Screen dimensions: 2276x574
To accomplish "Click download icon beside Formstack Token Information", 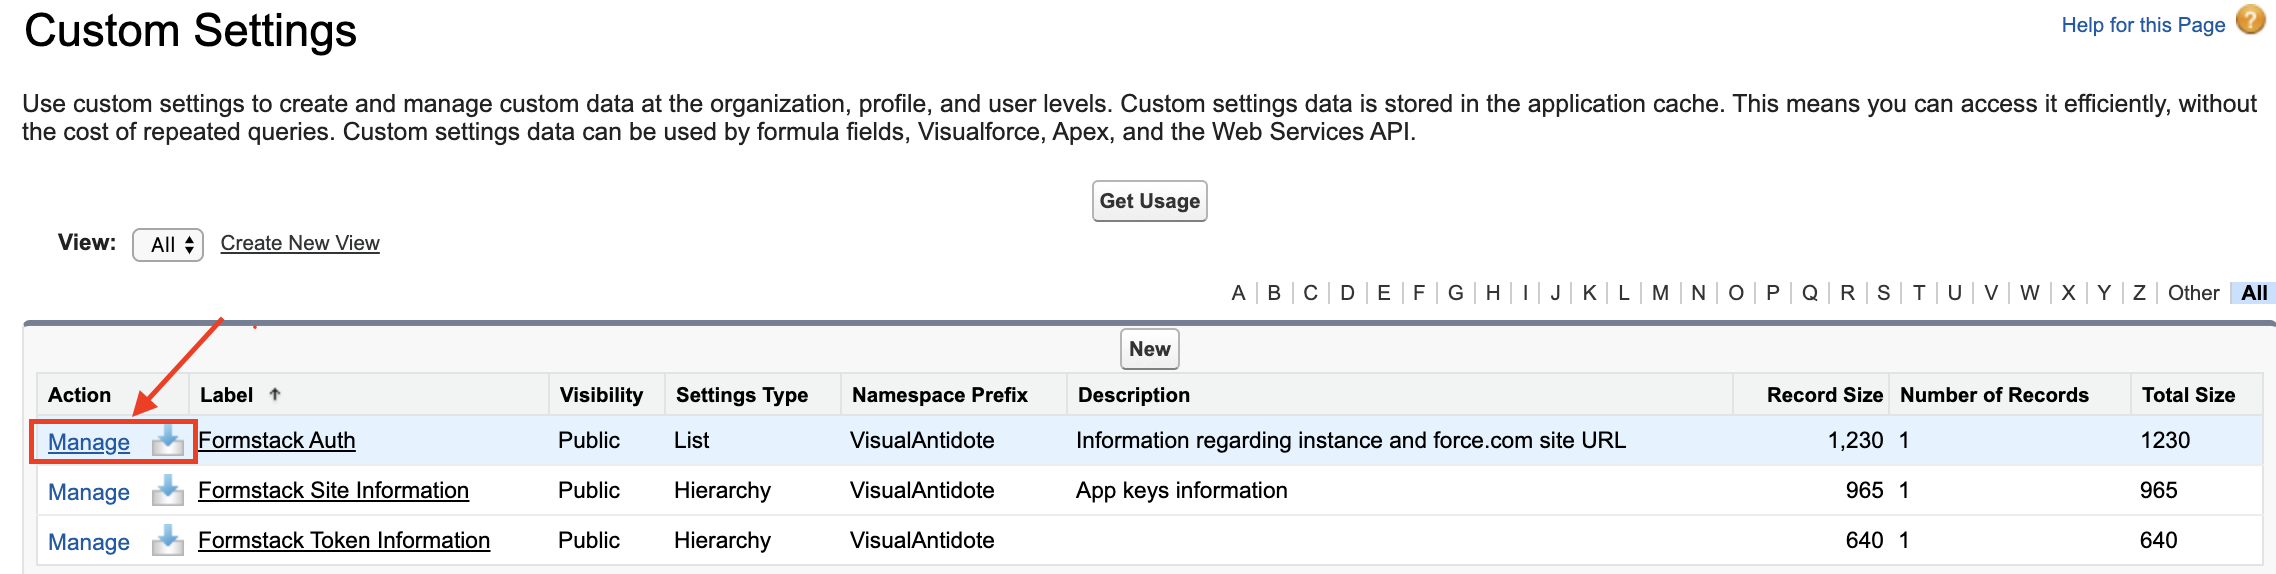I will (168, 541).
